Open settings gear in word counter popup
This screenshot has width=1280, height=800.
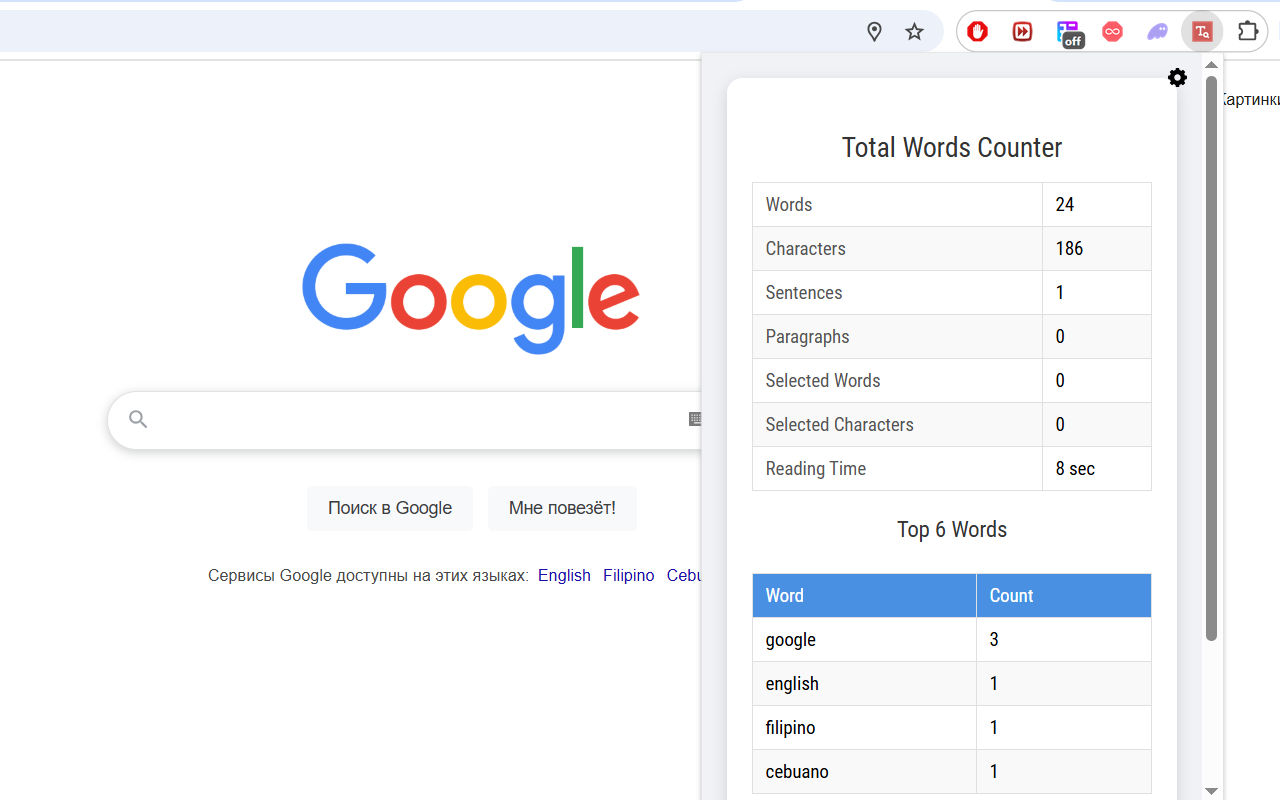1177,77
